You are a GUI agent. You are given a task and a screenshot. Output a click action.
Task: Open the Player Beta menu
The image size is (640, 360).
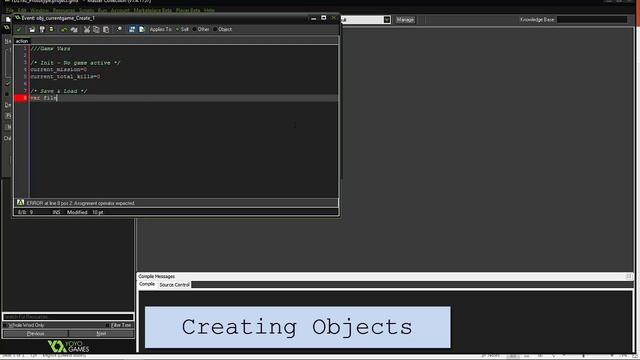[x=188, y=10]
